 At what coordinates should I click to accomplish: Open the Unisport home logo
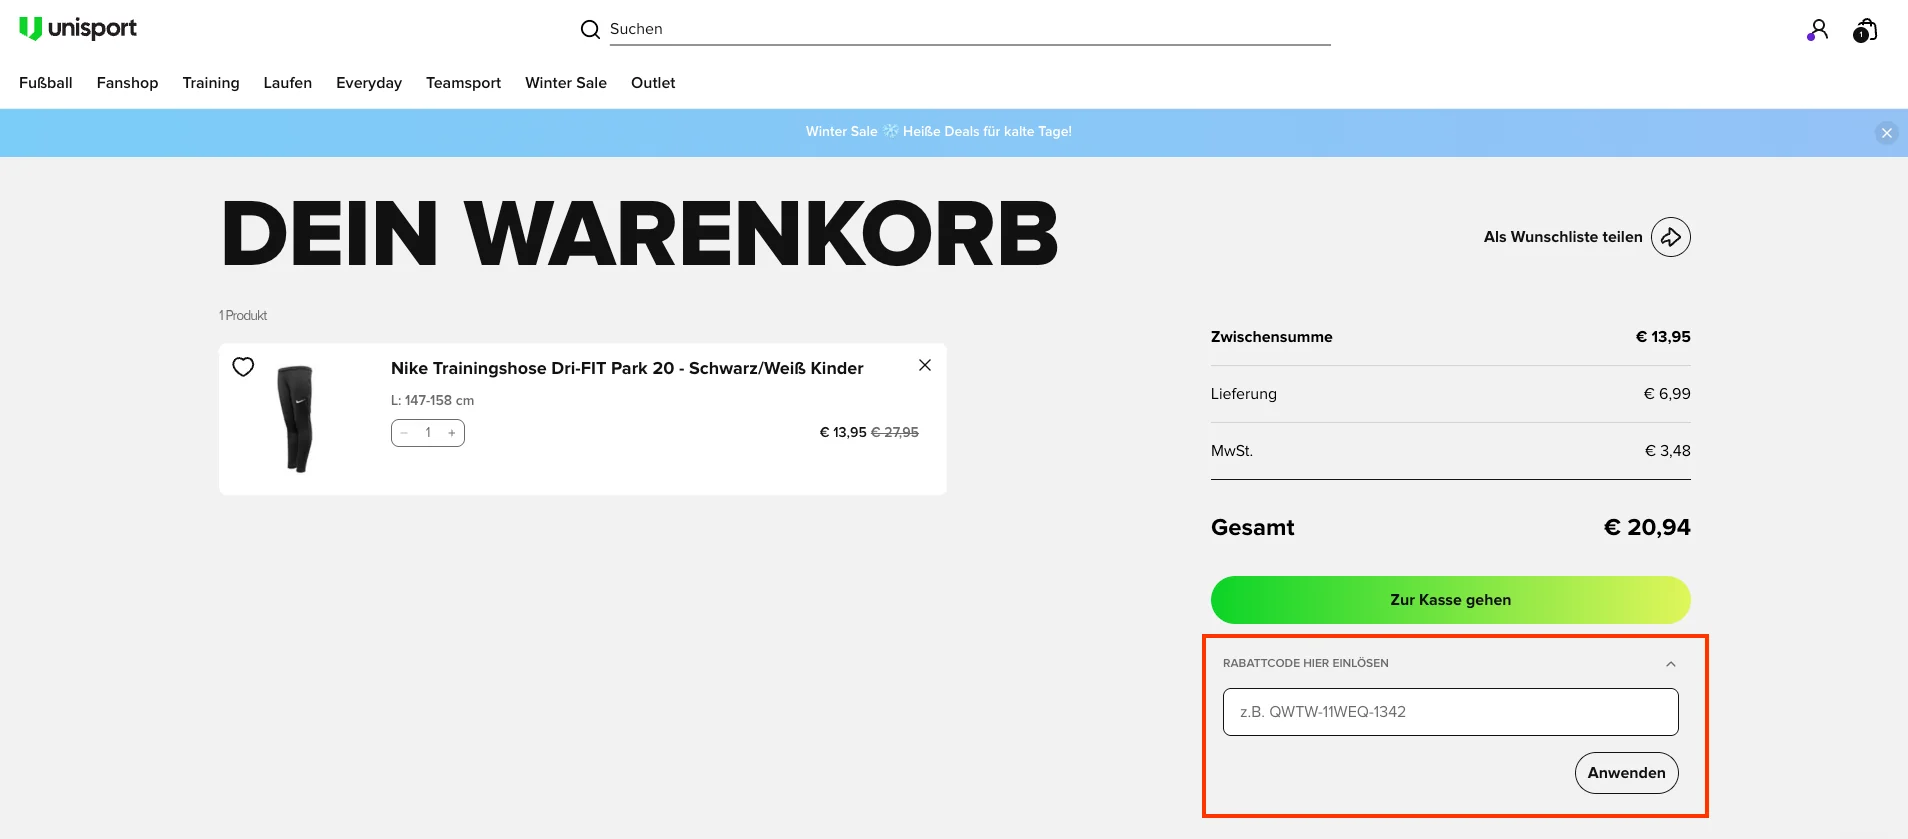78,28
